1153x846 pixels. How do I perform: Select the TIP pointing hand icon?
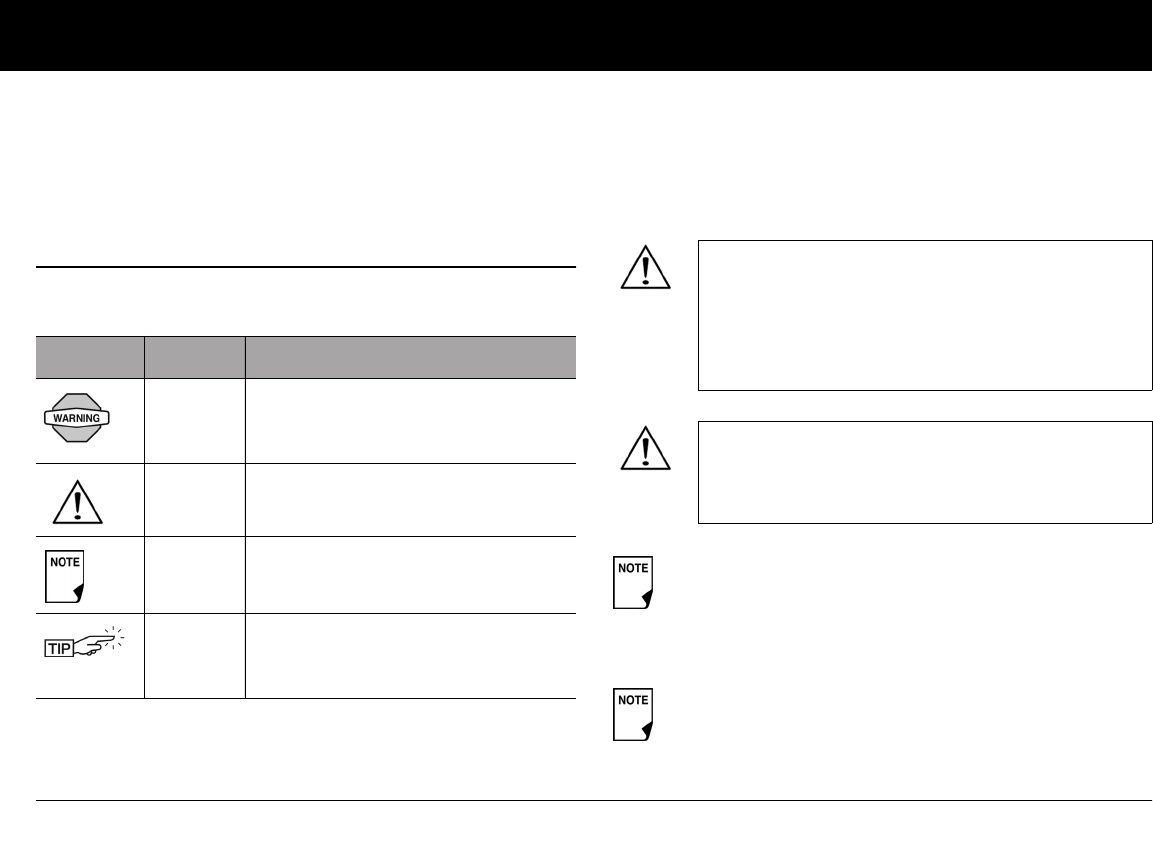coord(85,642)
